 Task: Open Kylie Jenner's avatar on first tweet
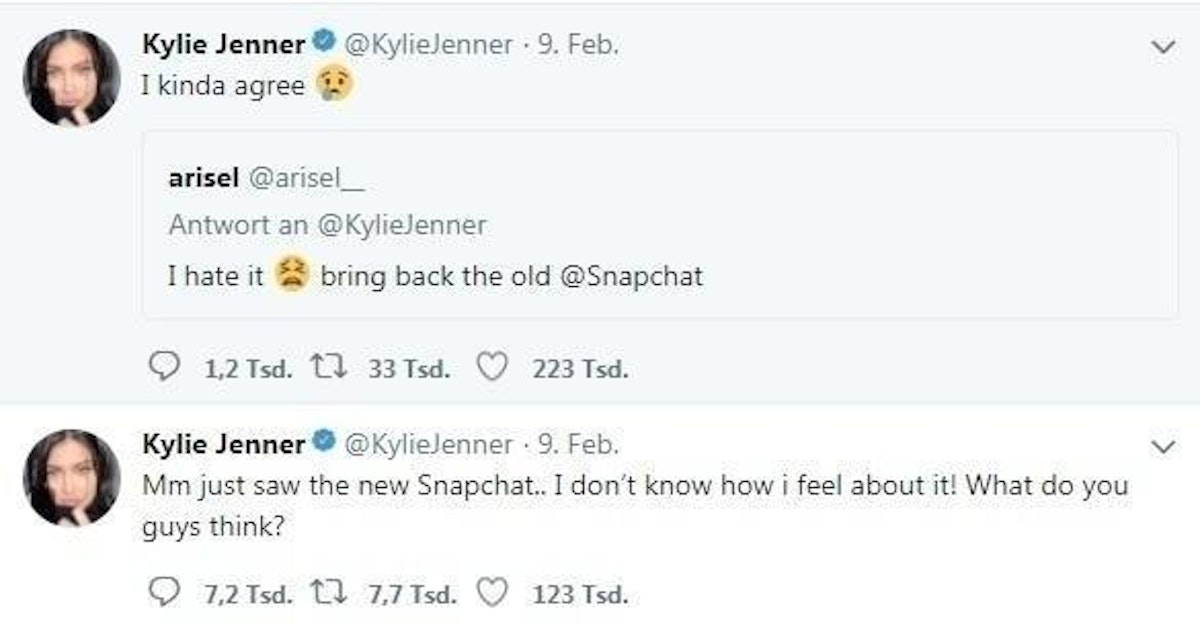click(71, 78)
